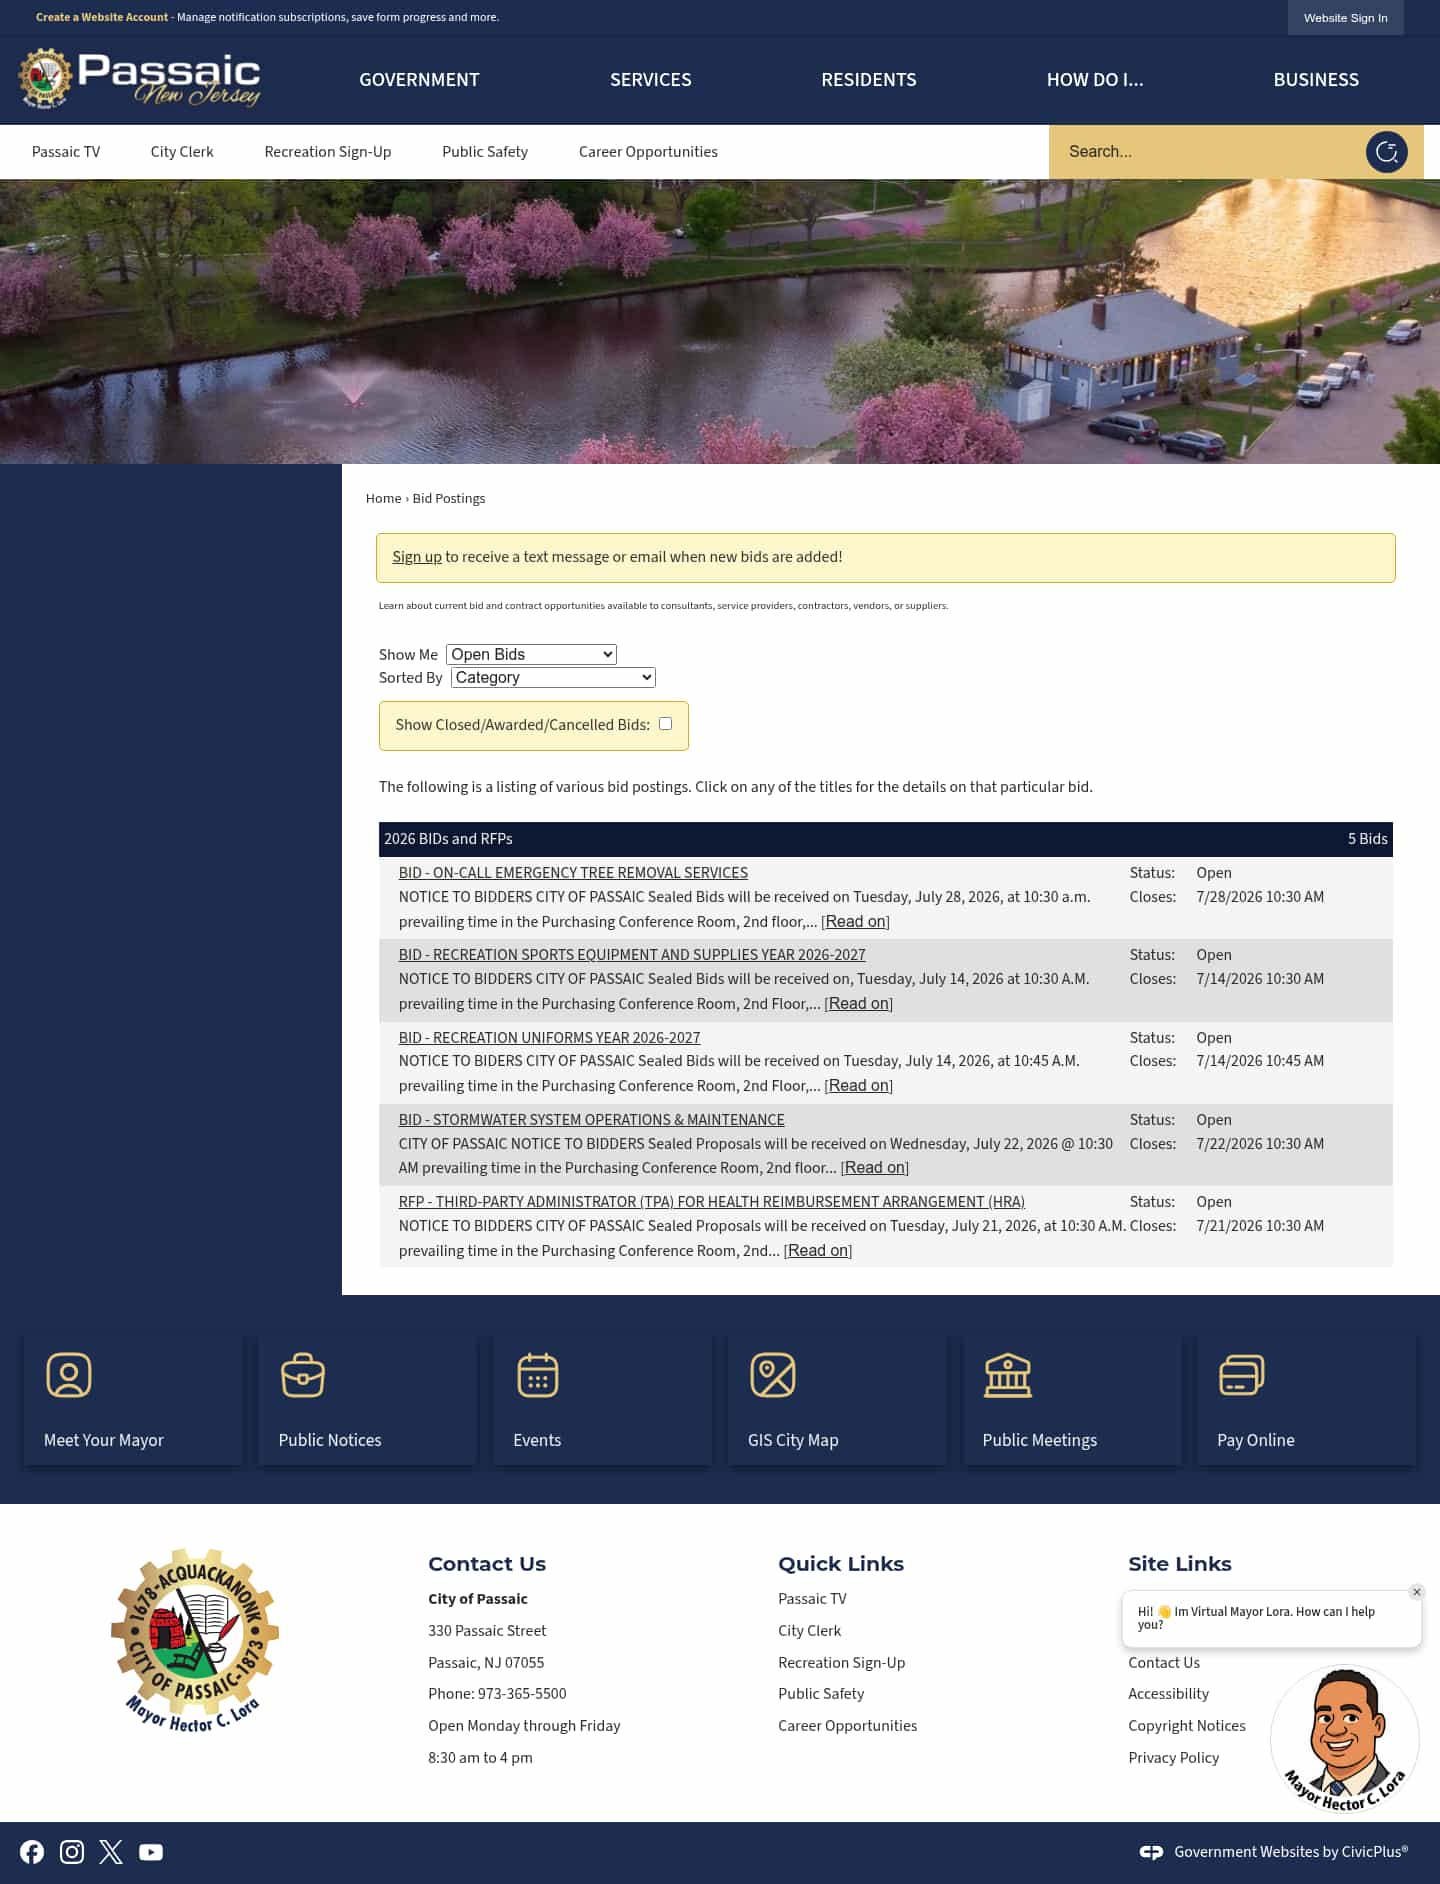Open the RESIDENTS menu
The height and width of the screenshot is (1884, 1440).
[x=868, y=80]
